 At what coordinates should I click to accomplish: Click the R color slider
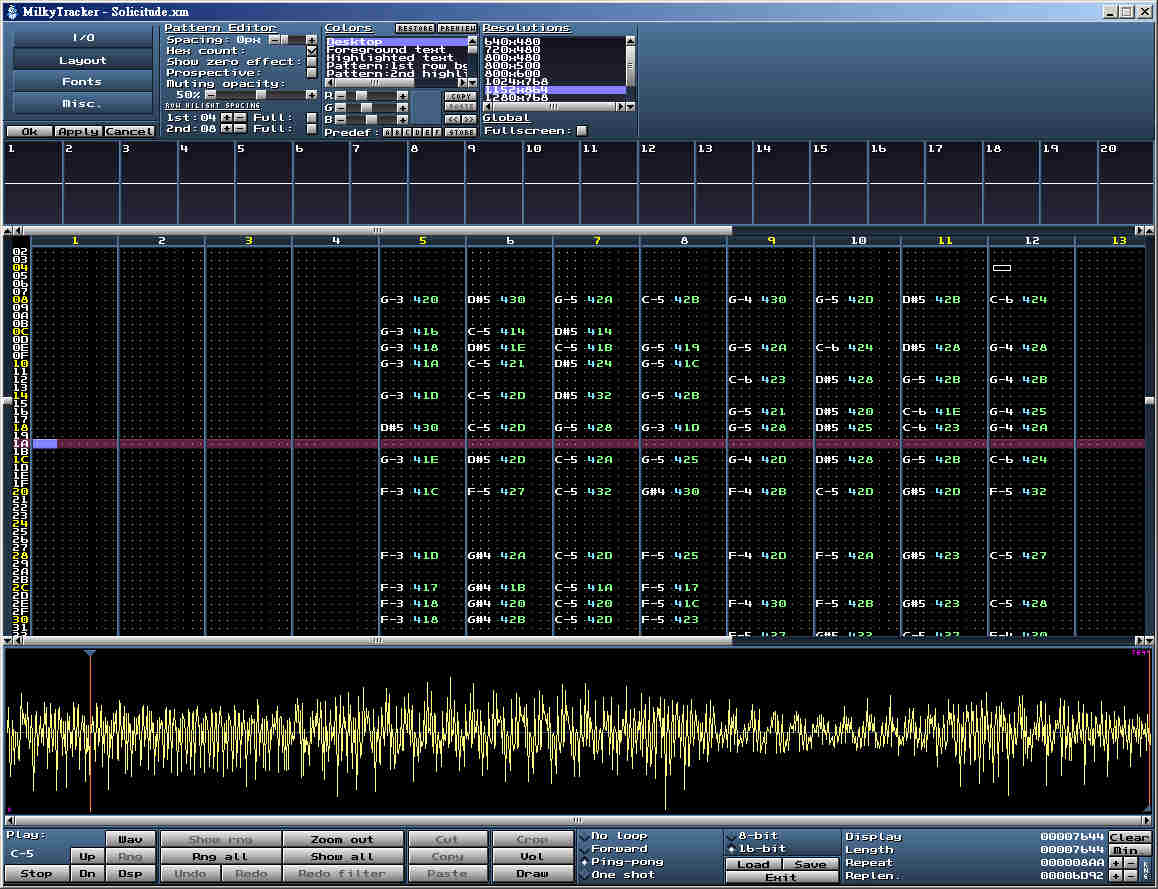coord(361,96)
